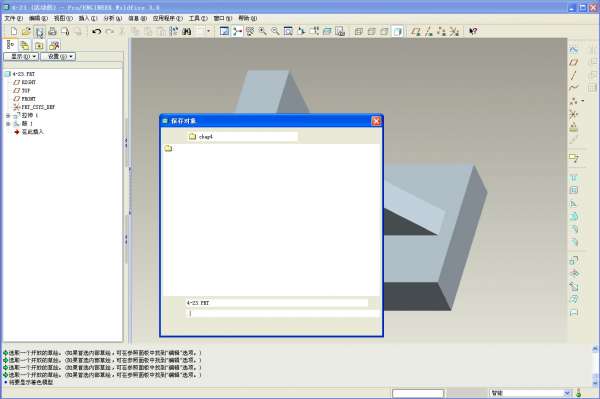600x399 pixels.
Task: Switch to No Hidden display mode
Action: [384, 31]
